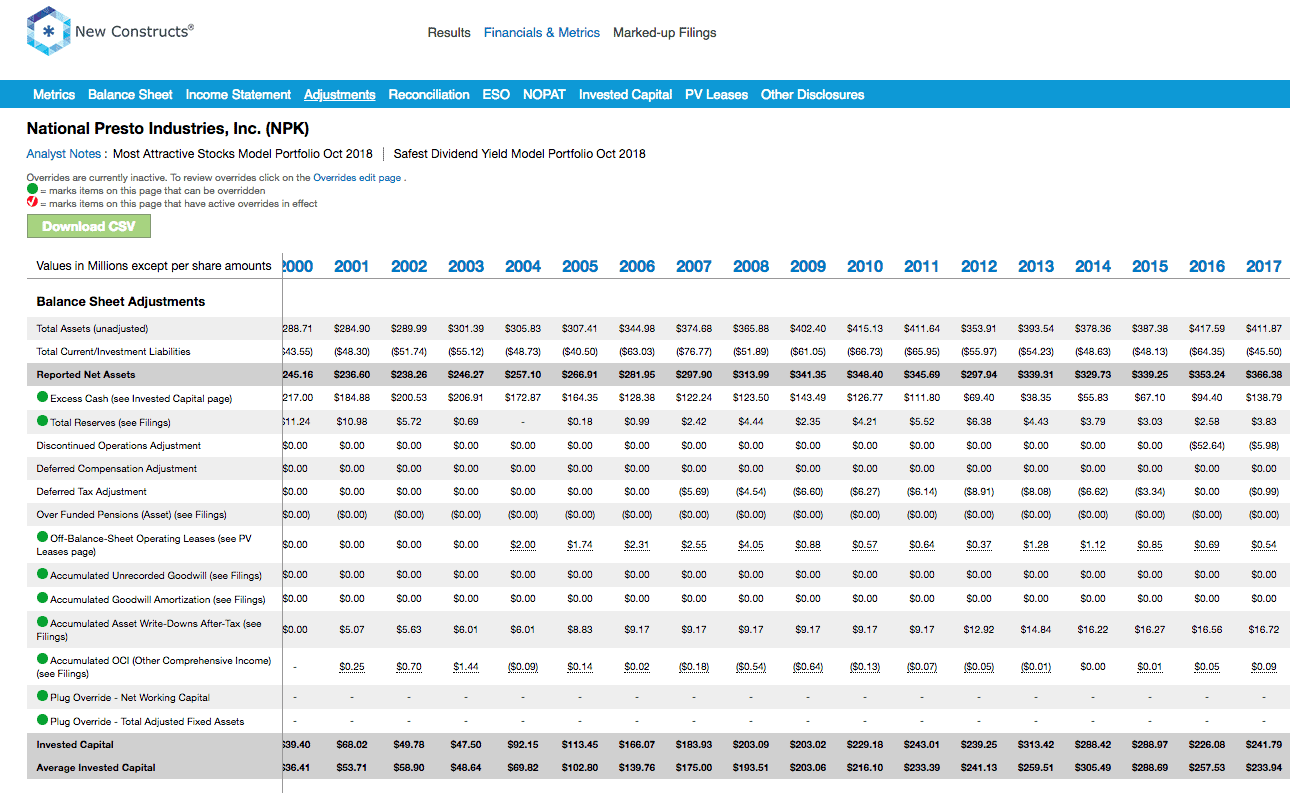Click green dot beside Off-Balance-Sheet Operating Leases
The width and height of the screenshot is (1290, 793).
42,537
